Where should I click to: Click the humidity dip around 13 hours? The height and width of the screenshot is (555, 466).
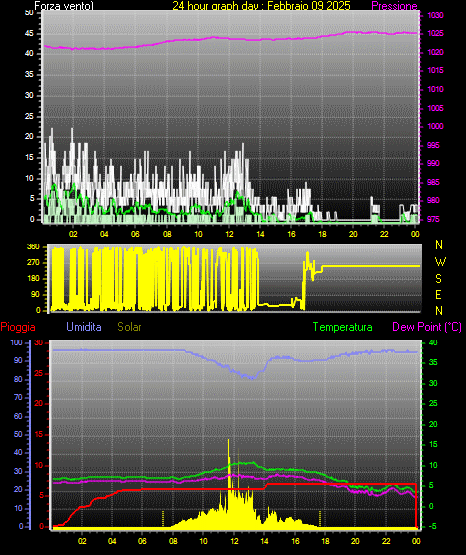tap(251, 377)
